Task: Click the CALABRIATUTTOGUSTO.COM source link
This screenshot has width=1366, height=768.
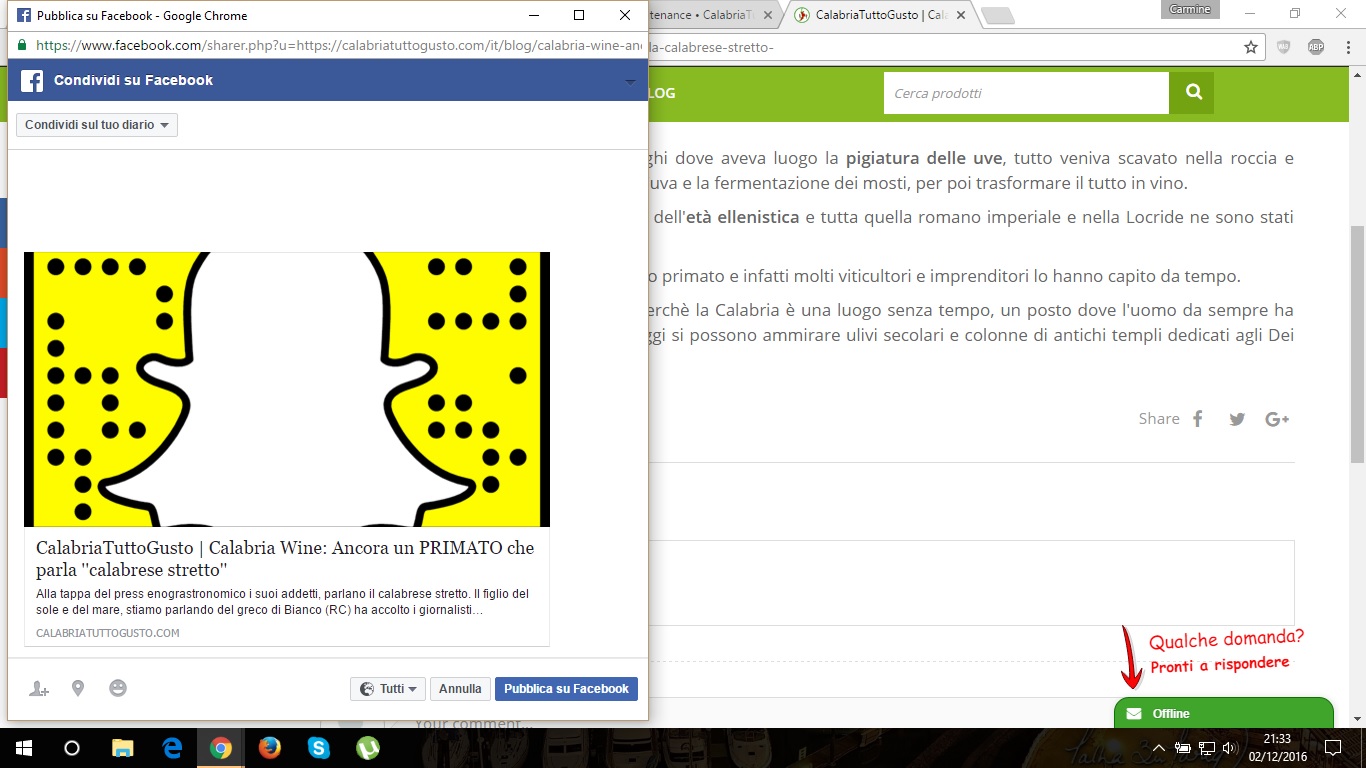Action: (x=108, y=633)
